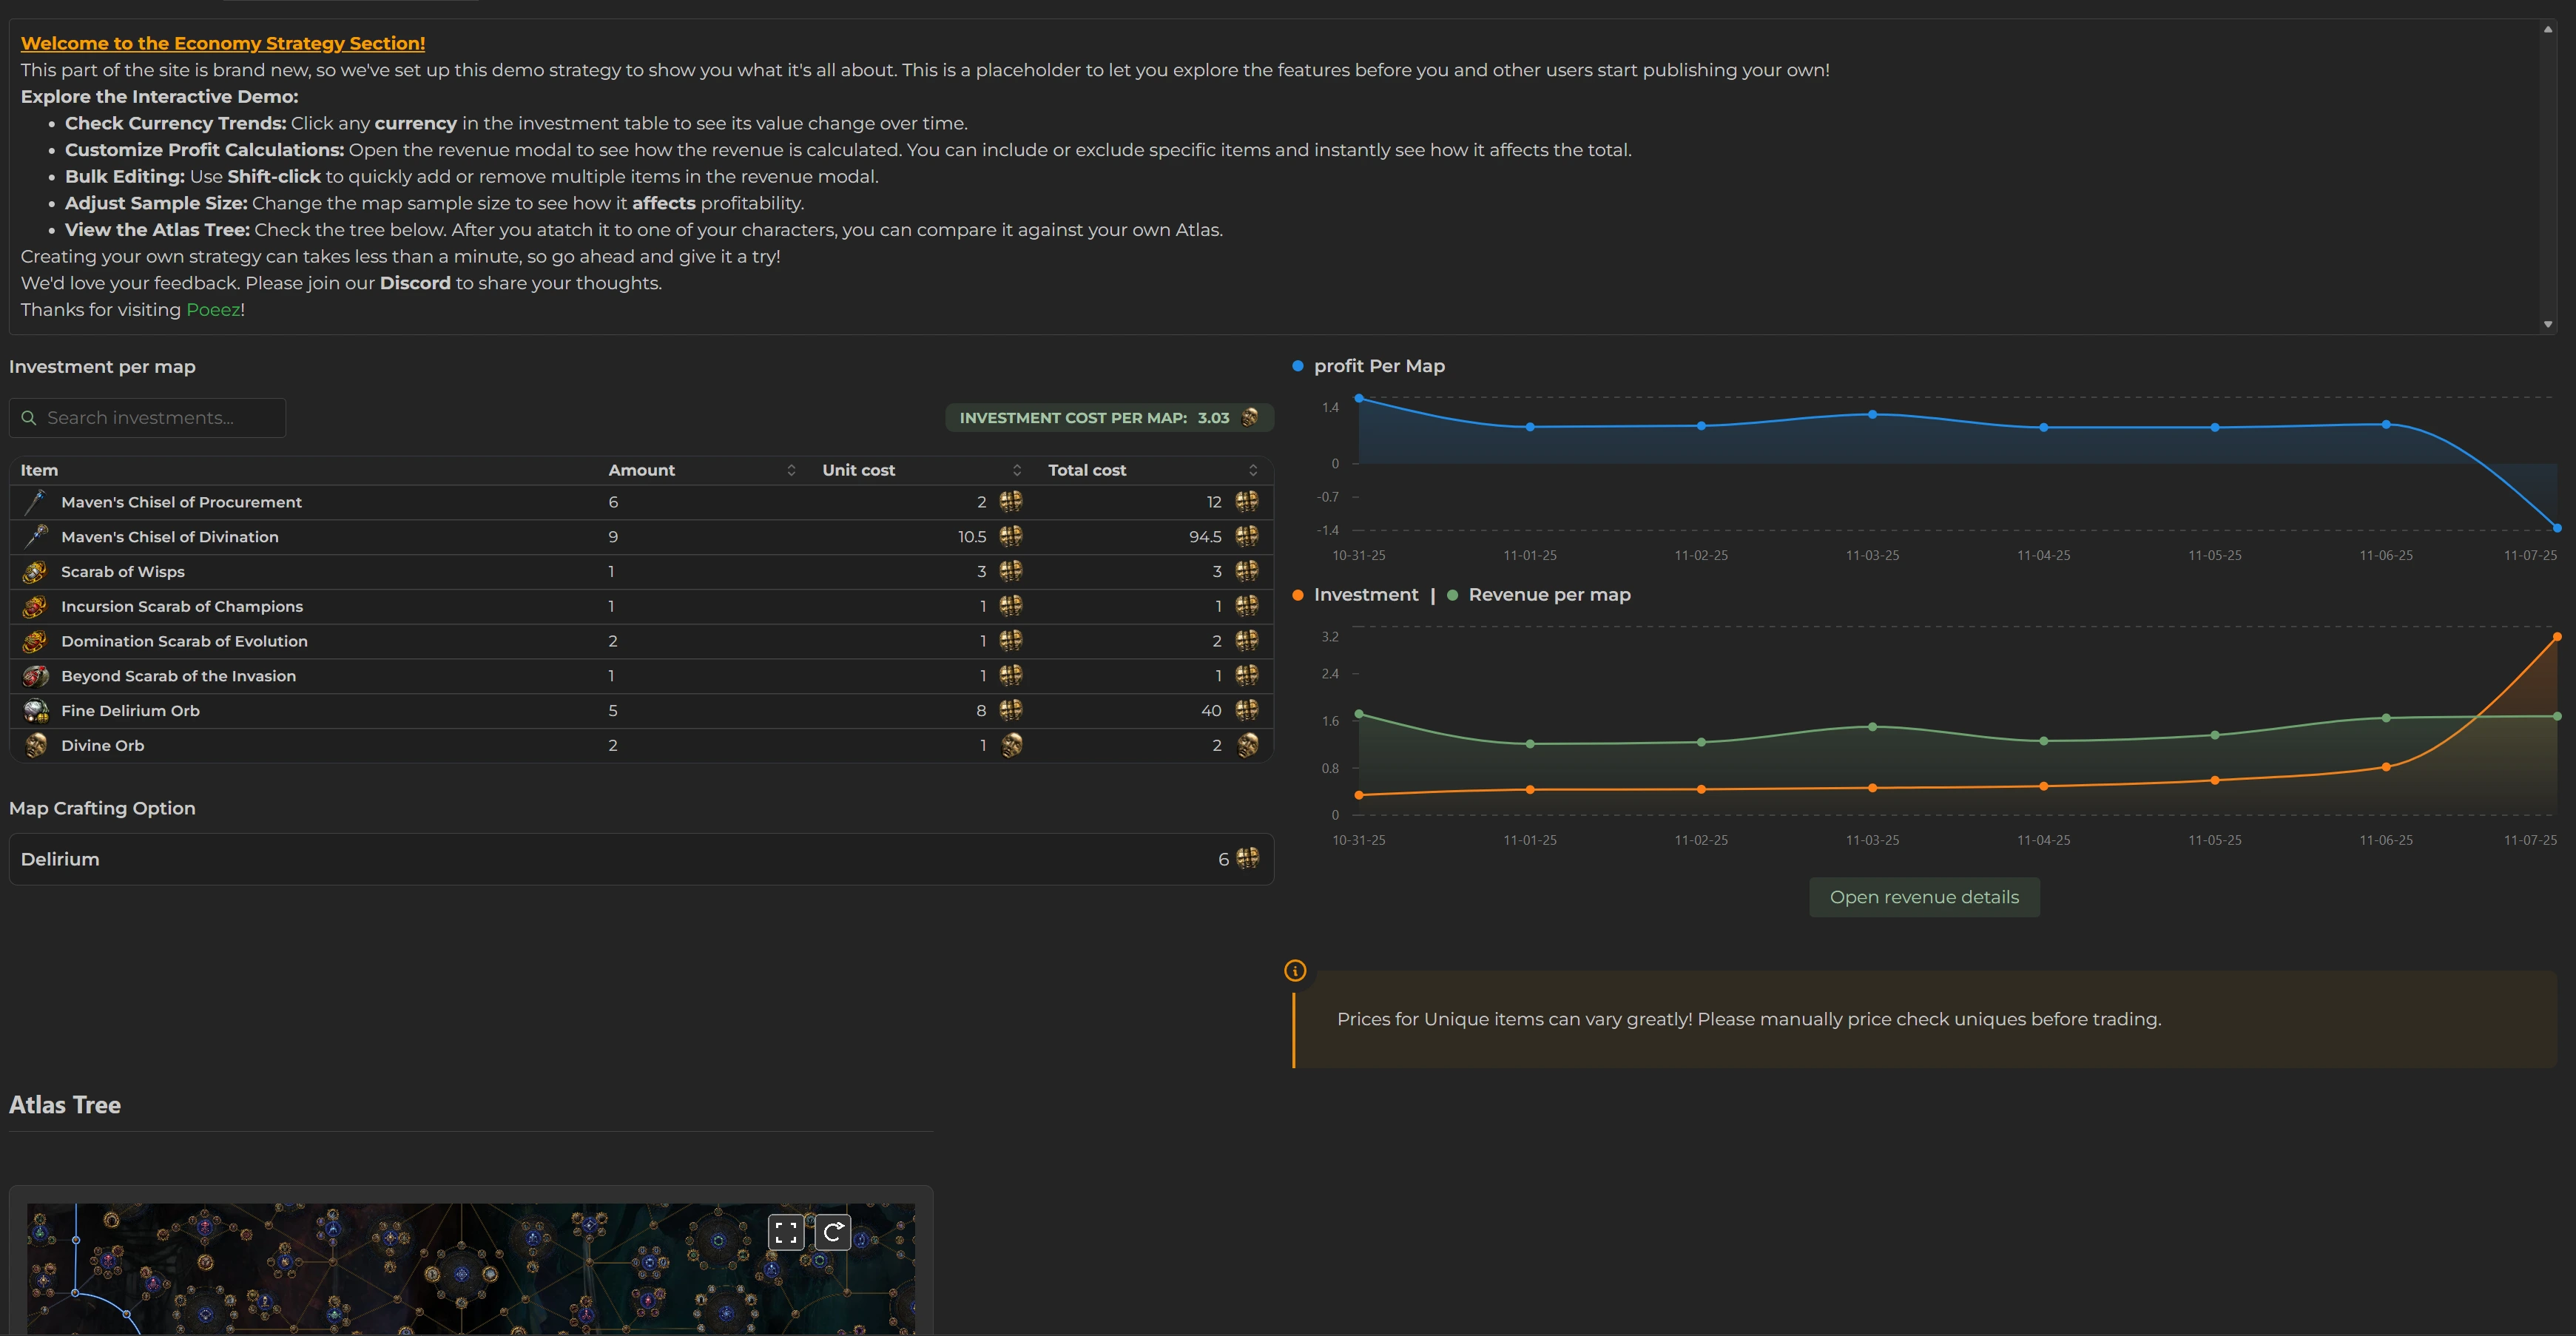Open Atlas Tree in fullscreen

pos(786,1232)
